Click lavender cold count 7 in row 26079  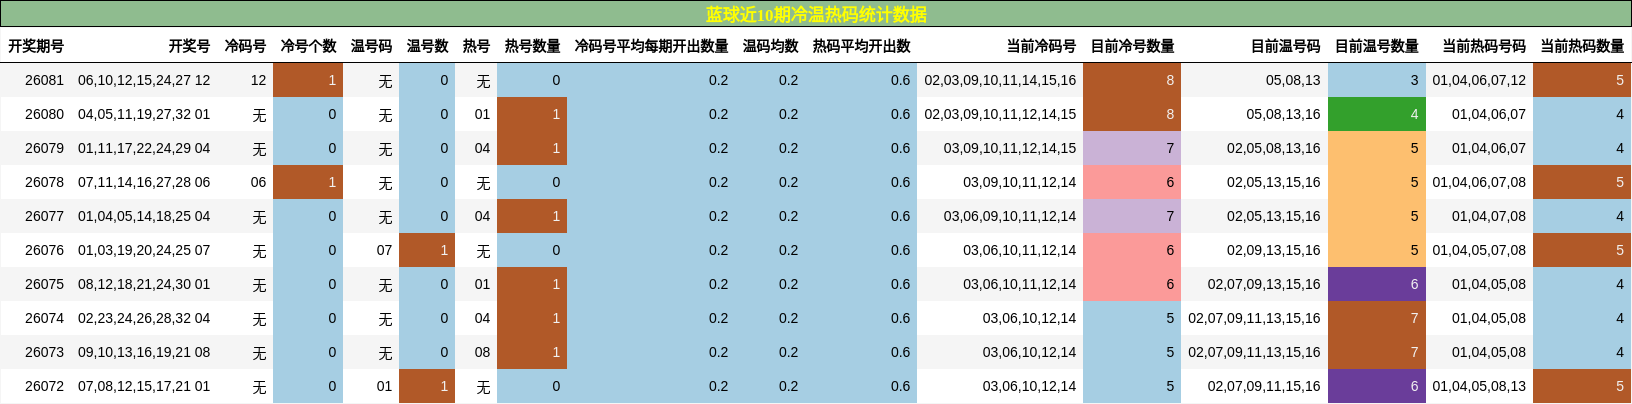pyautogui.click(x=1132, y=148)
